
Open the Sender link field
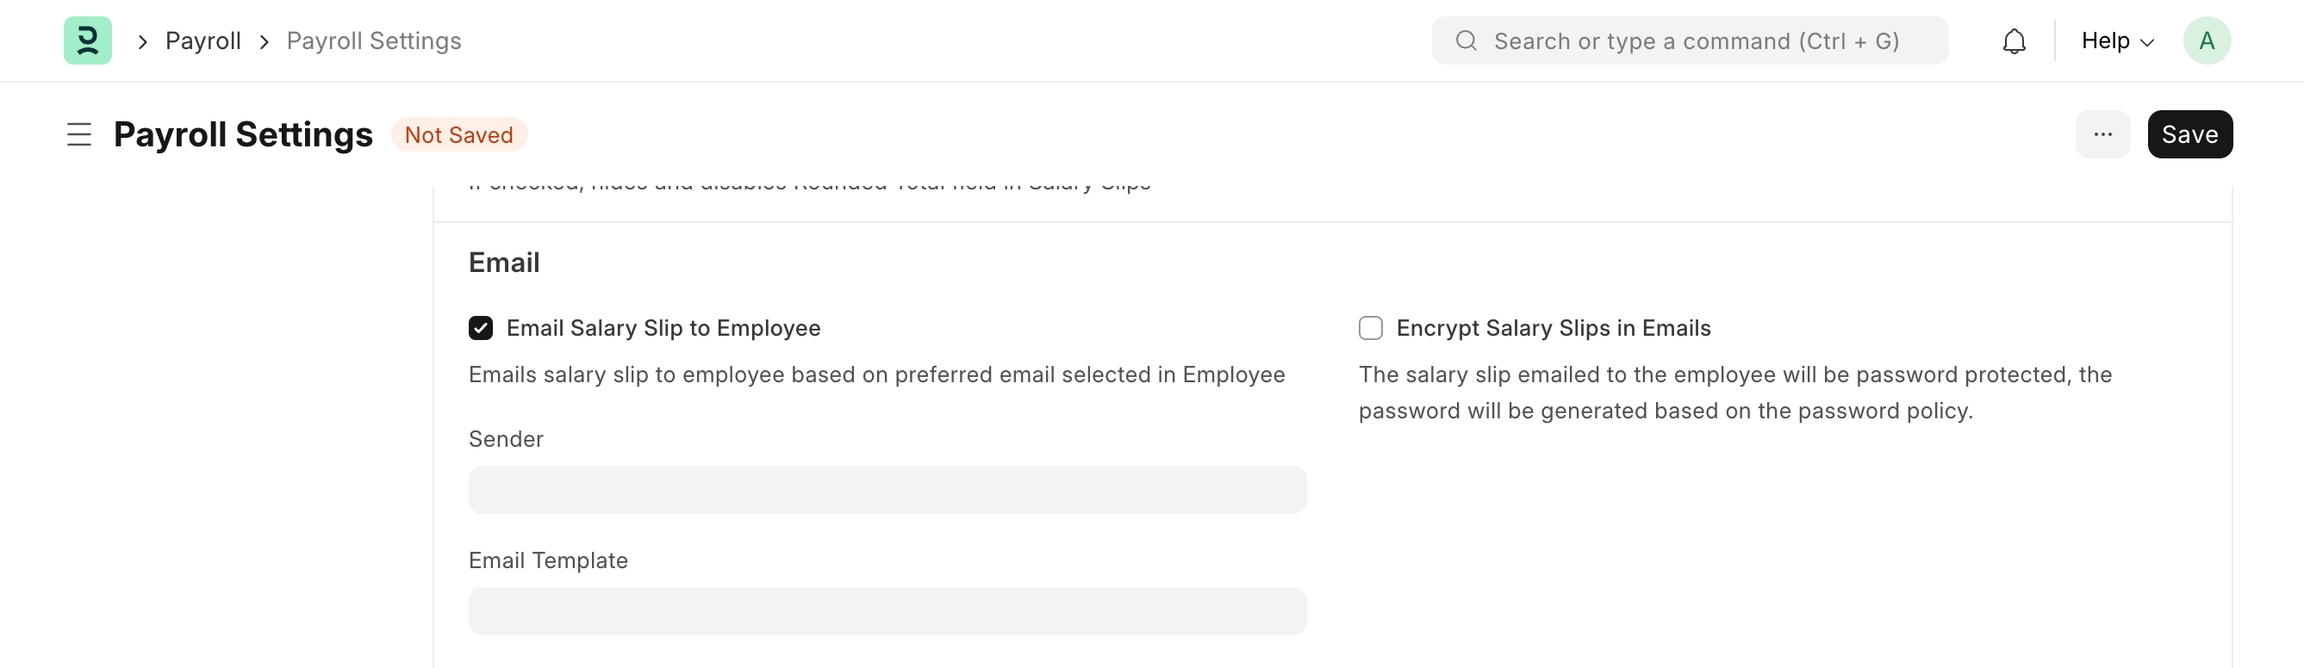point(887,490)
